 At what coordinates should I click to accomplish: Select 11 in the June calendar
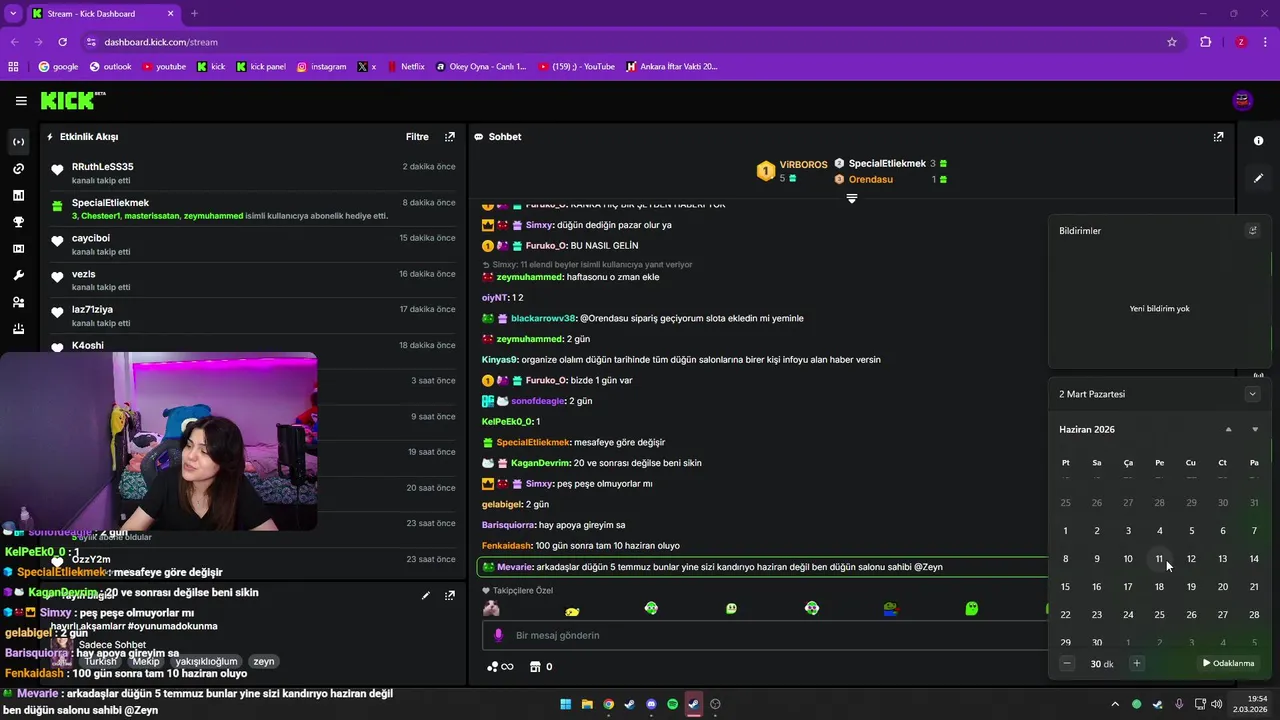[1159, 559]
